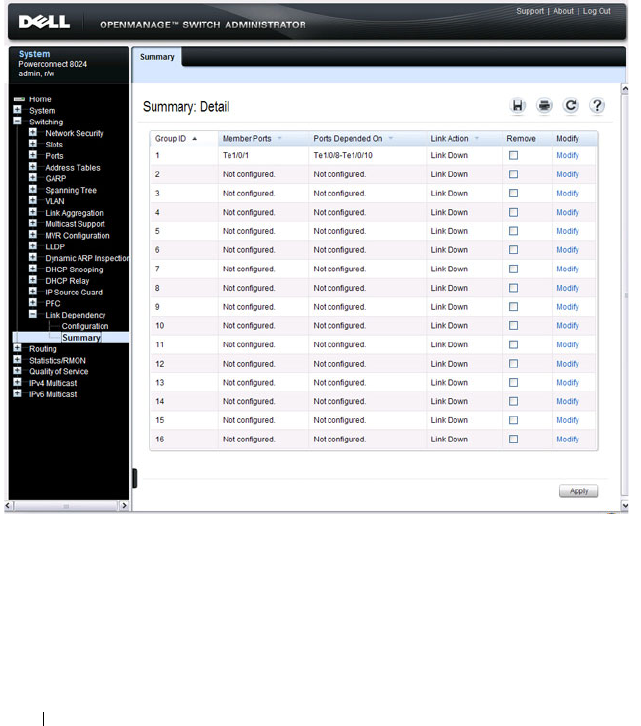
Task: Open Configuration under Link Dependency
Action: [x=85, y=326]
